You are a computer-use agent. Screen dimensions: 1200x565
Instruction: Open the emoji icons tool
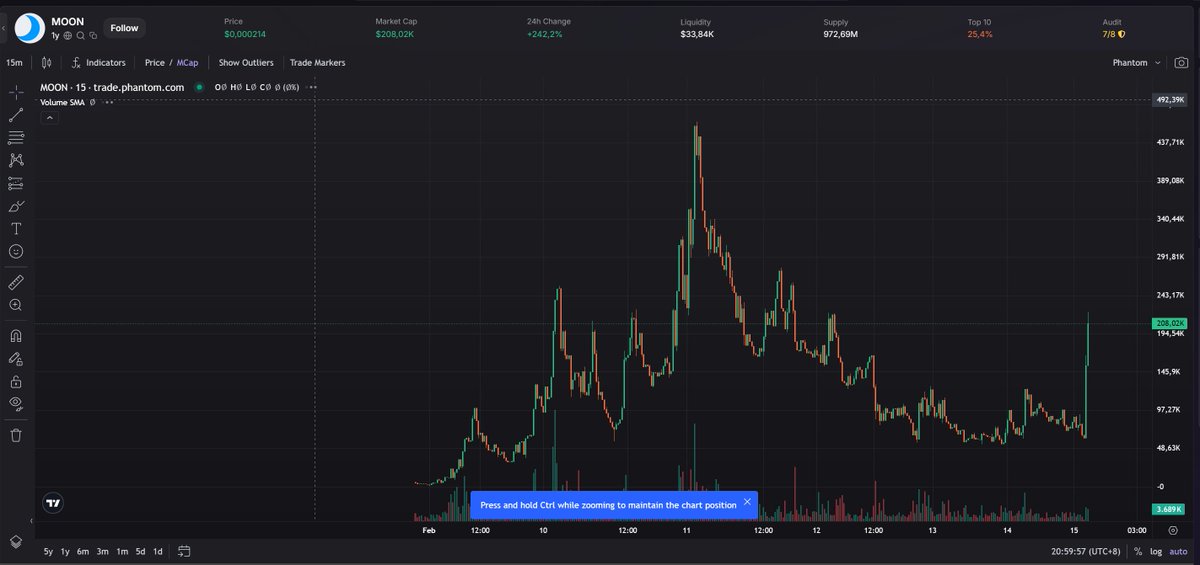coord(16,252)
